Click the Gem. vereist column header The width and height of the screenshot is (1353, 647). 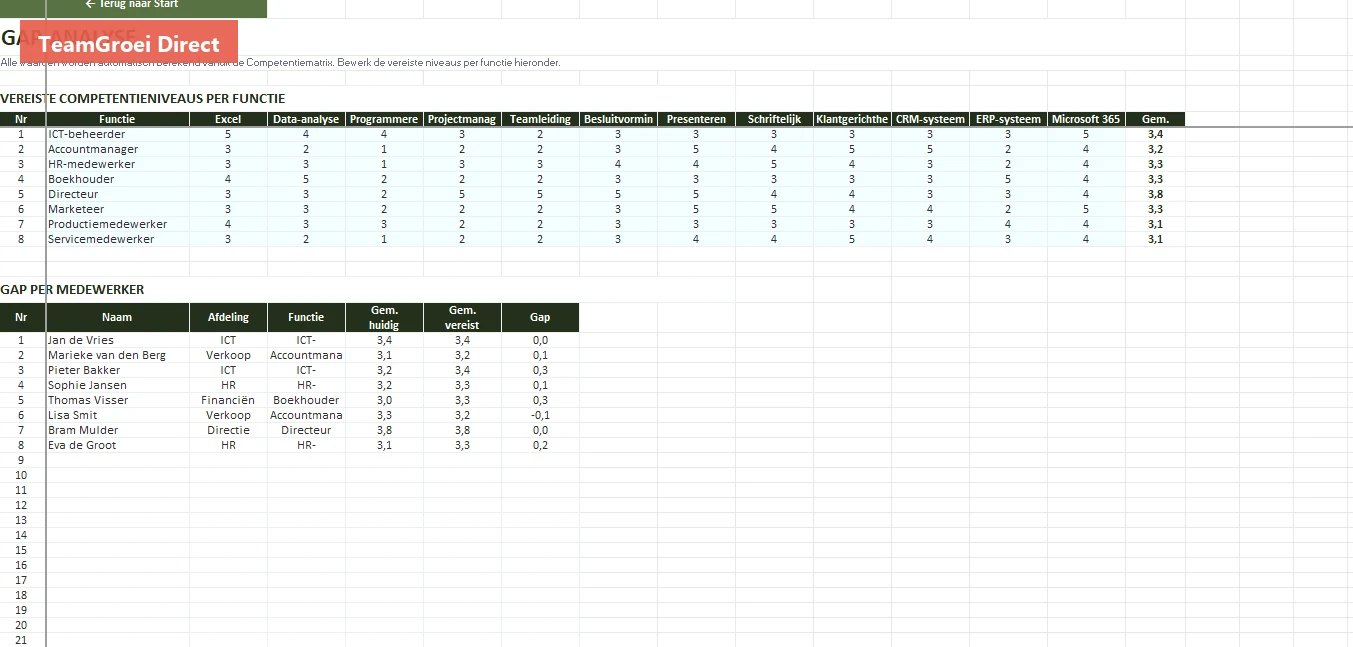(462, 317)
